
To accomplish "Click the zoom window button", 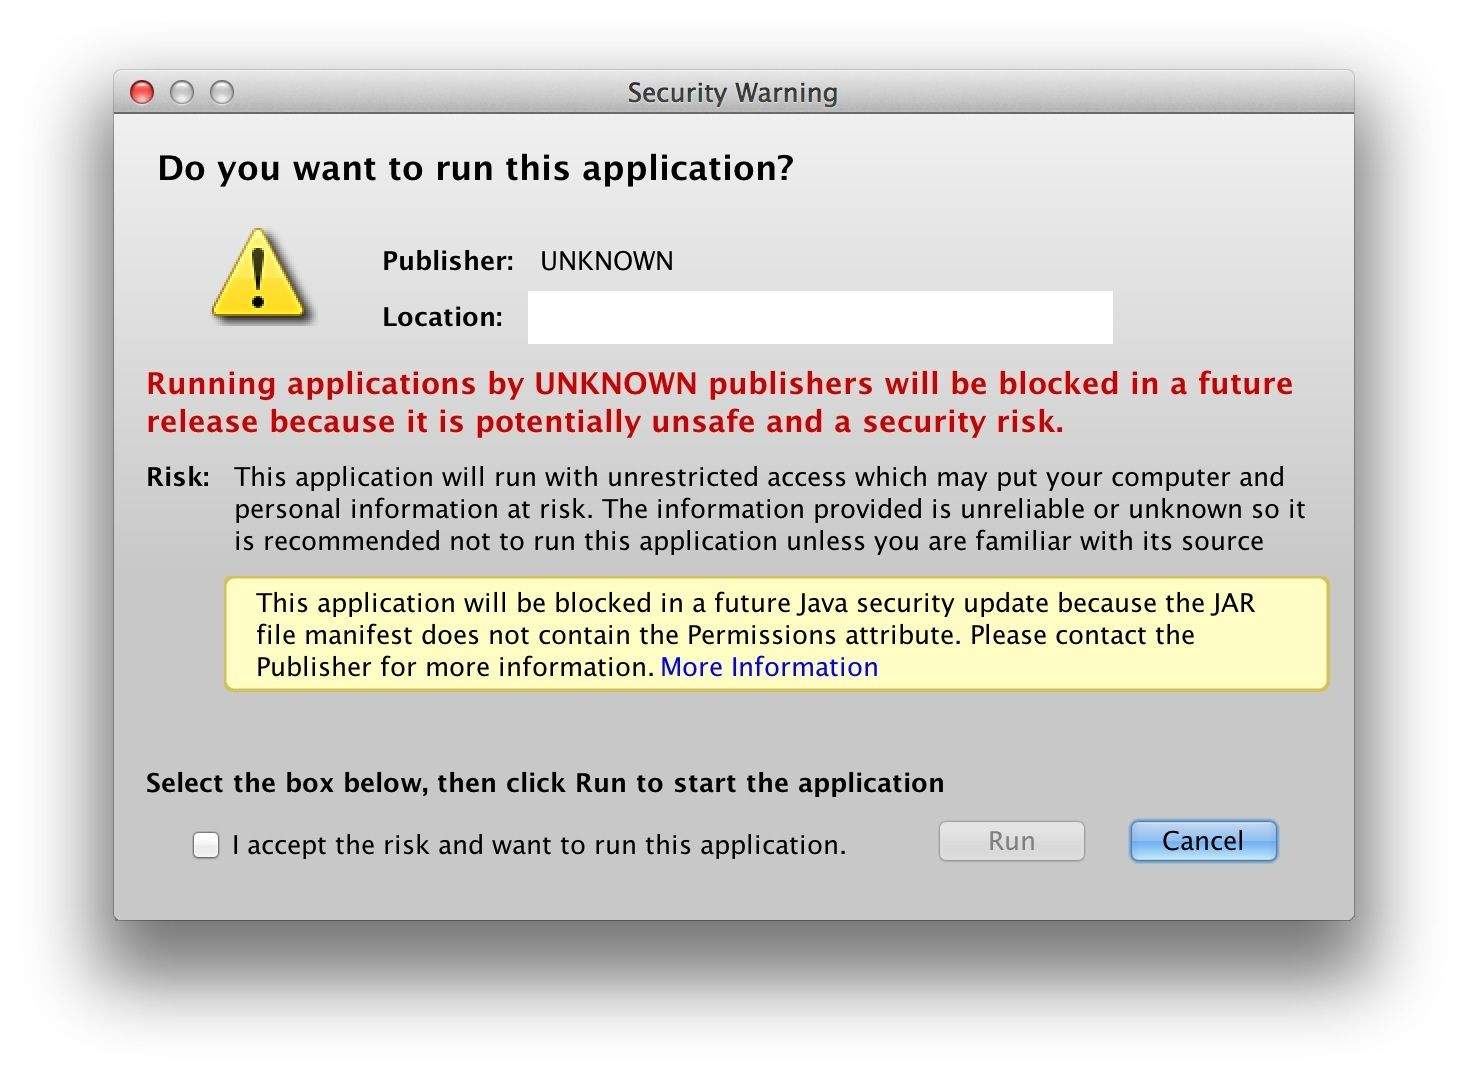I will 222,93.
